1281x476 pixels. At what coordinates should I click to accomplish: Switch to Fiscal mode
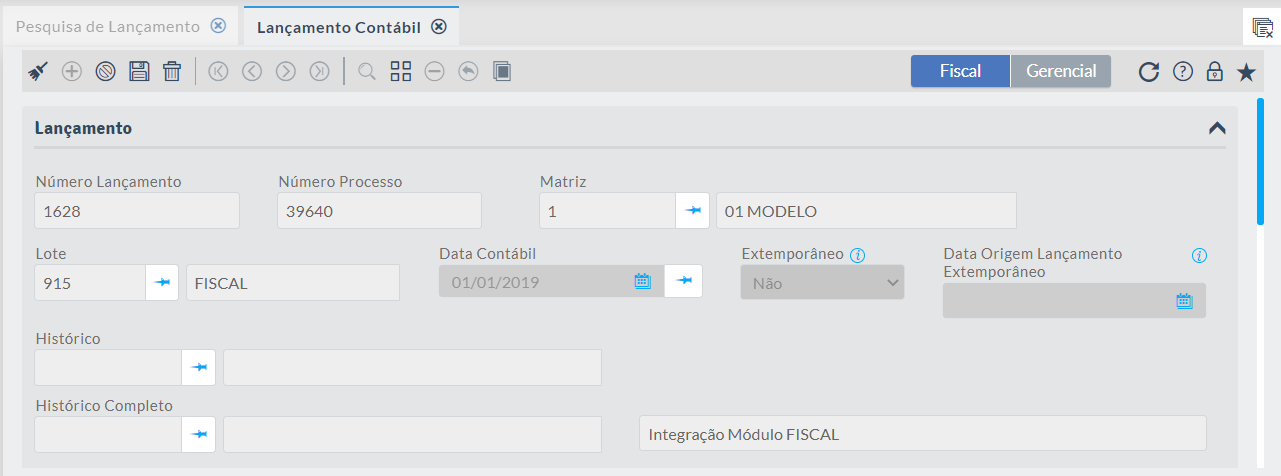(x=960, y=71)
